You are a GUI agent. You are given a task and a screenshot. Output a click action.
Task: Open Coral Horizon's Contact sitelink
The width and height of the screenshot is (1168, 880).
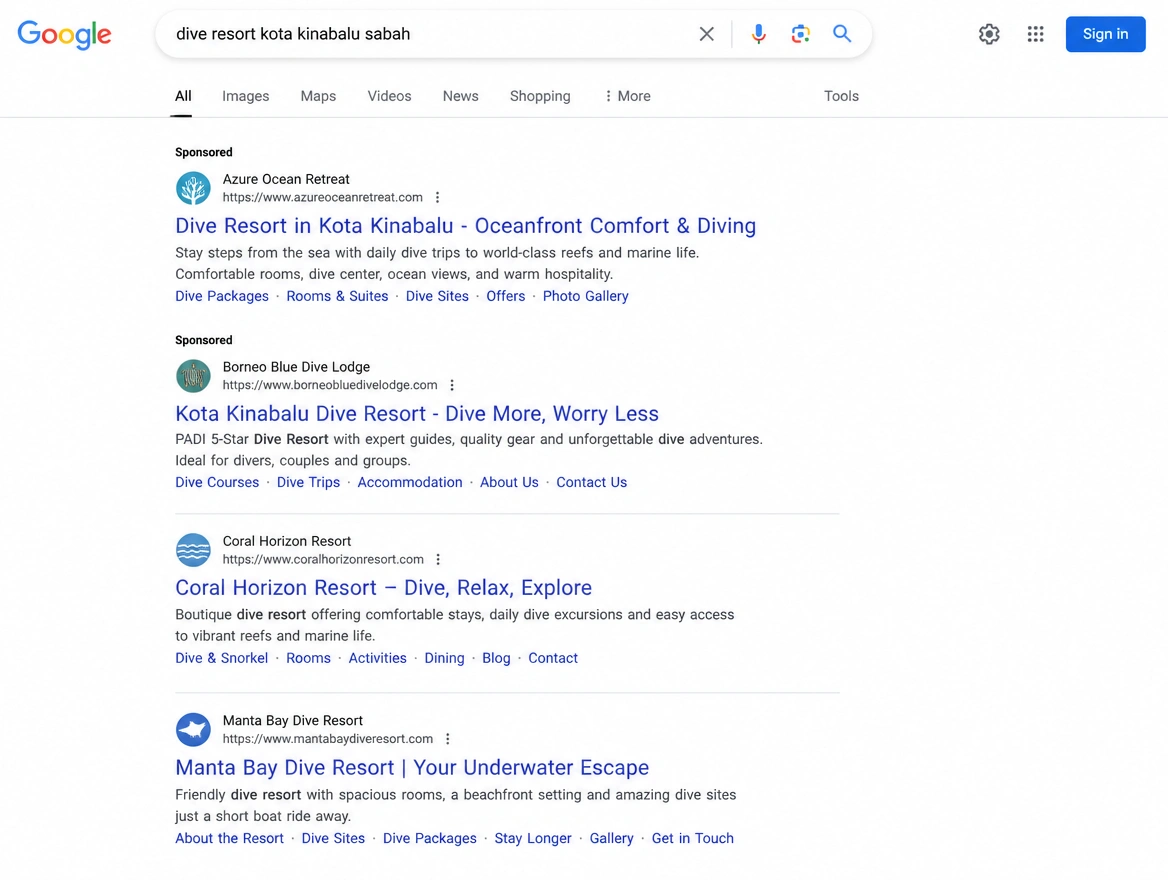coord(553,659)
